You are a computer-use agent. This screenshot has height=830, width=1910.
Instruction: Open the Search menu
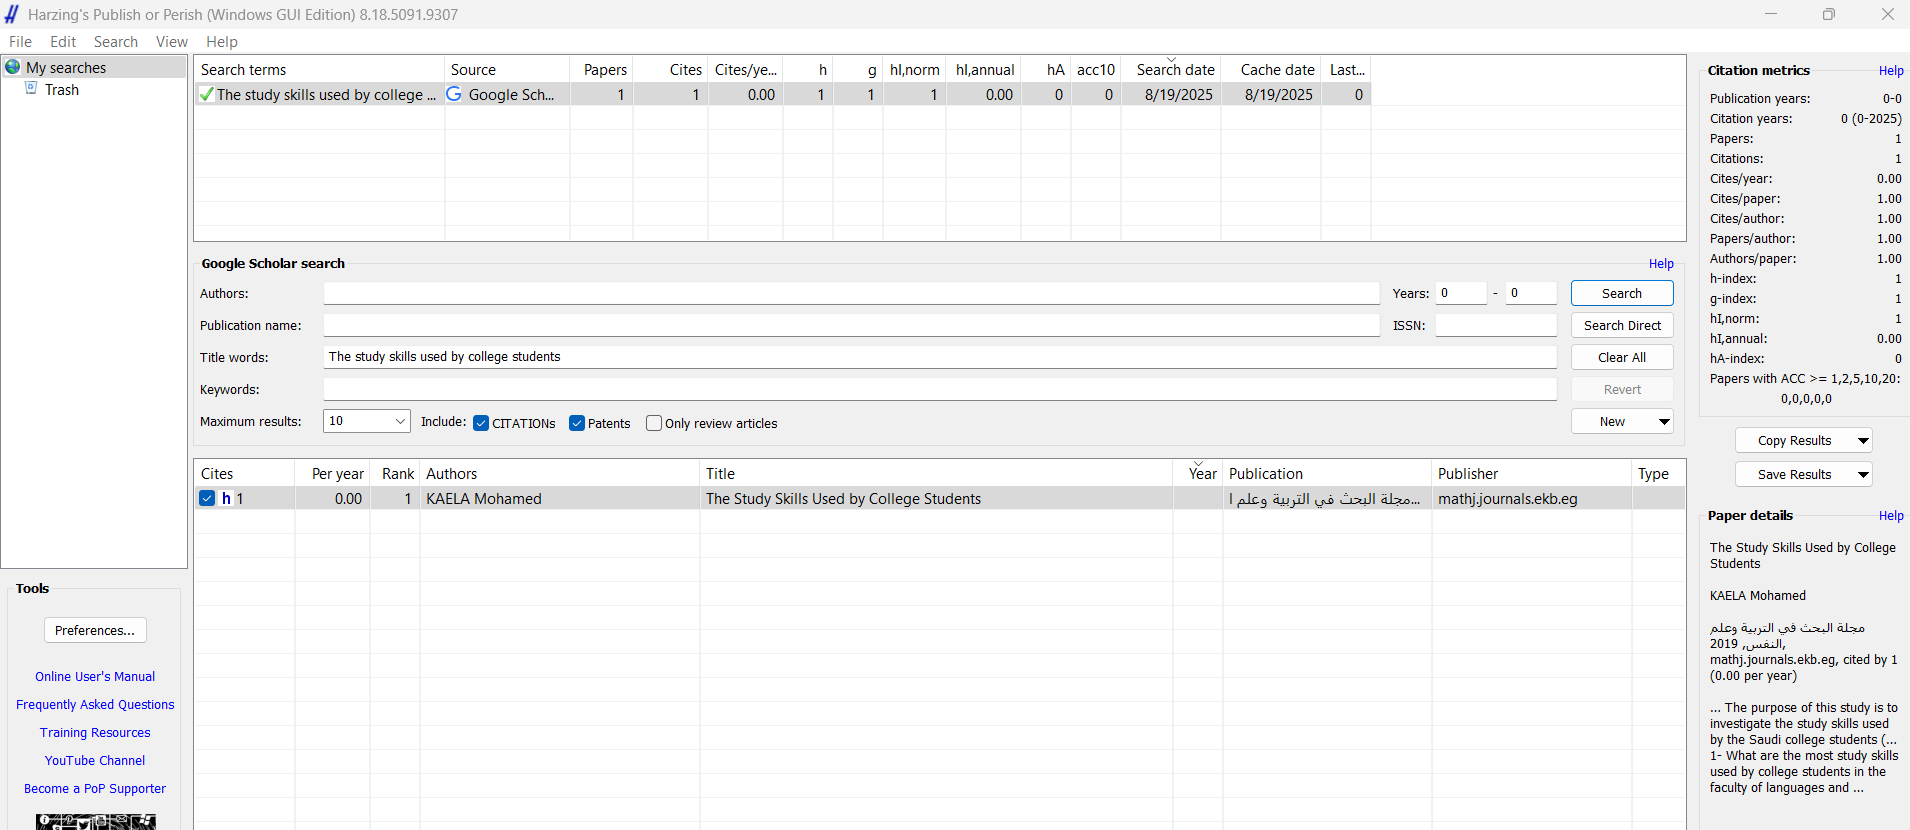tap(116, 42)
